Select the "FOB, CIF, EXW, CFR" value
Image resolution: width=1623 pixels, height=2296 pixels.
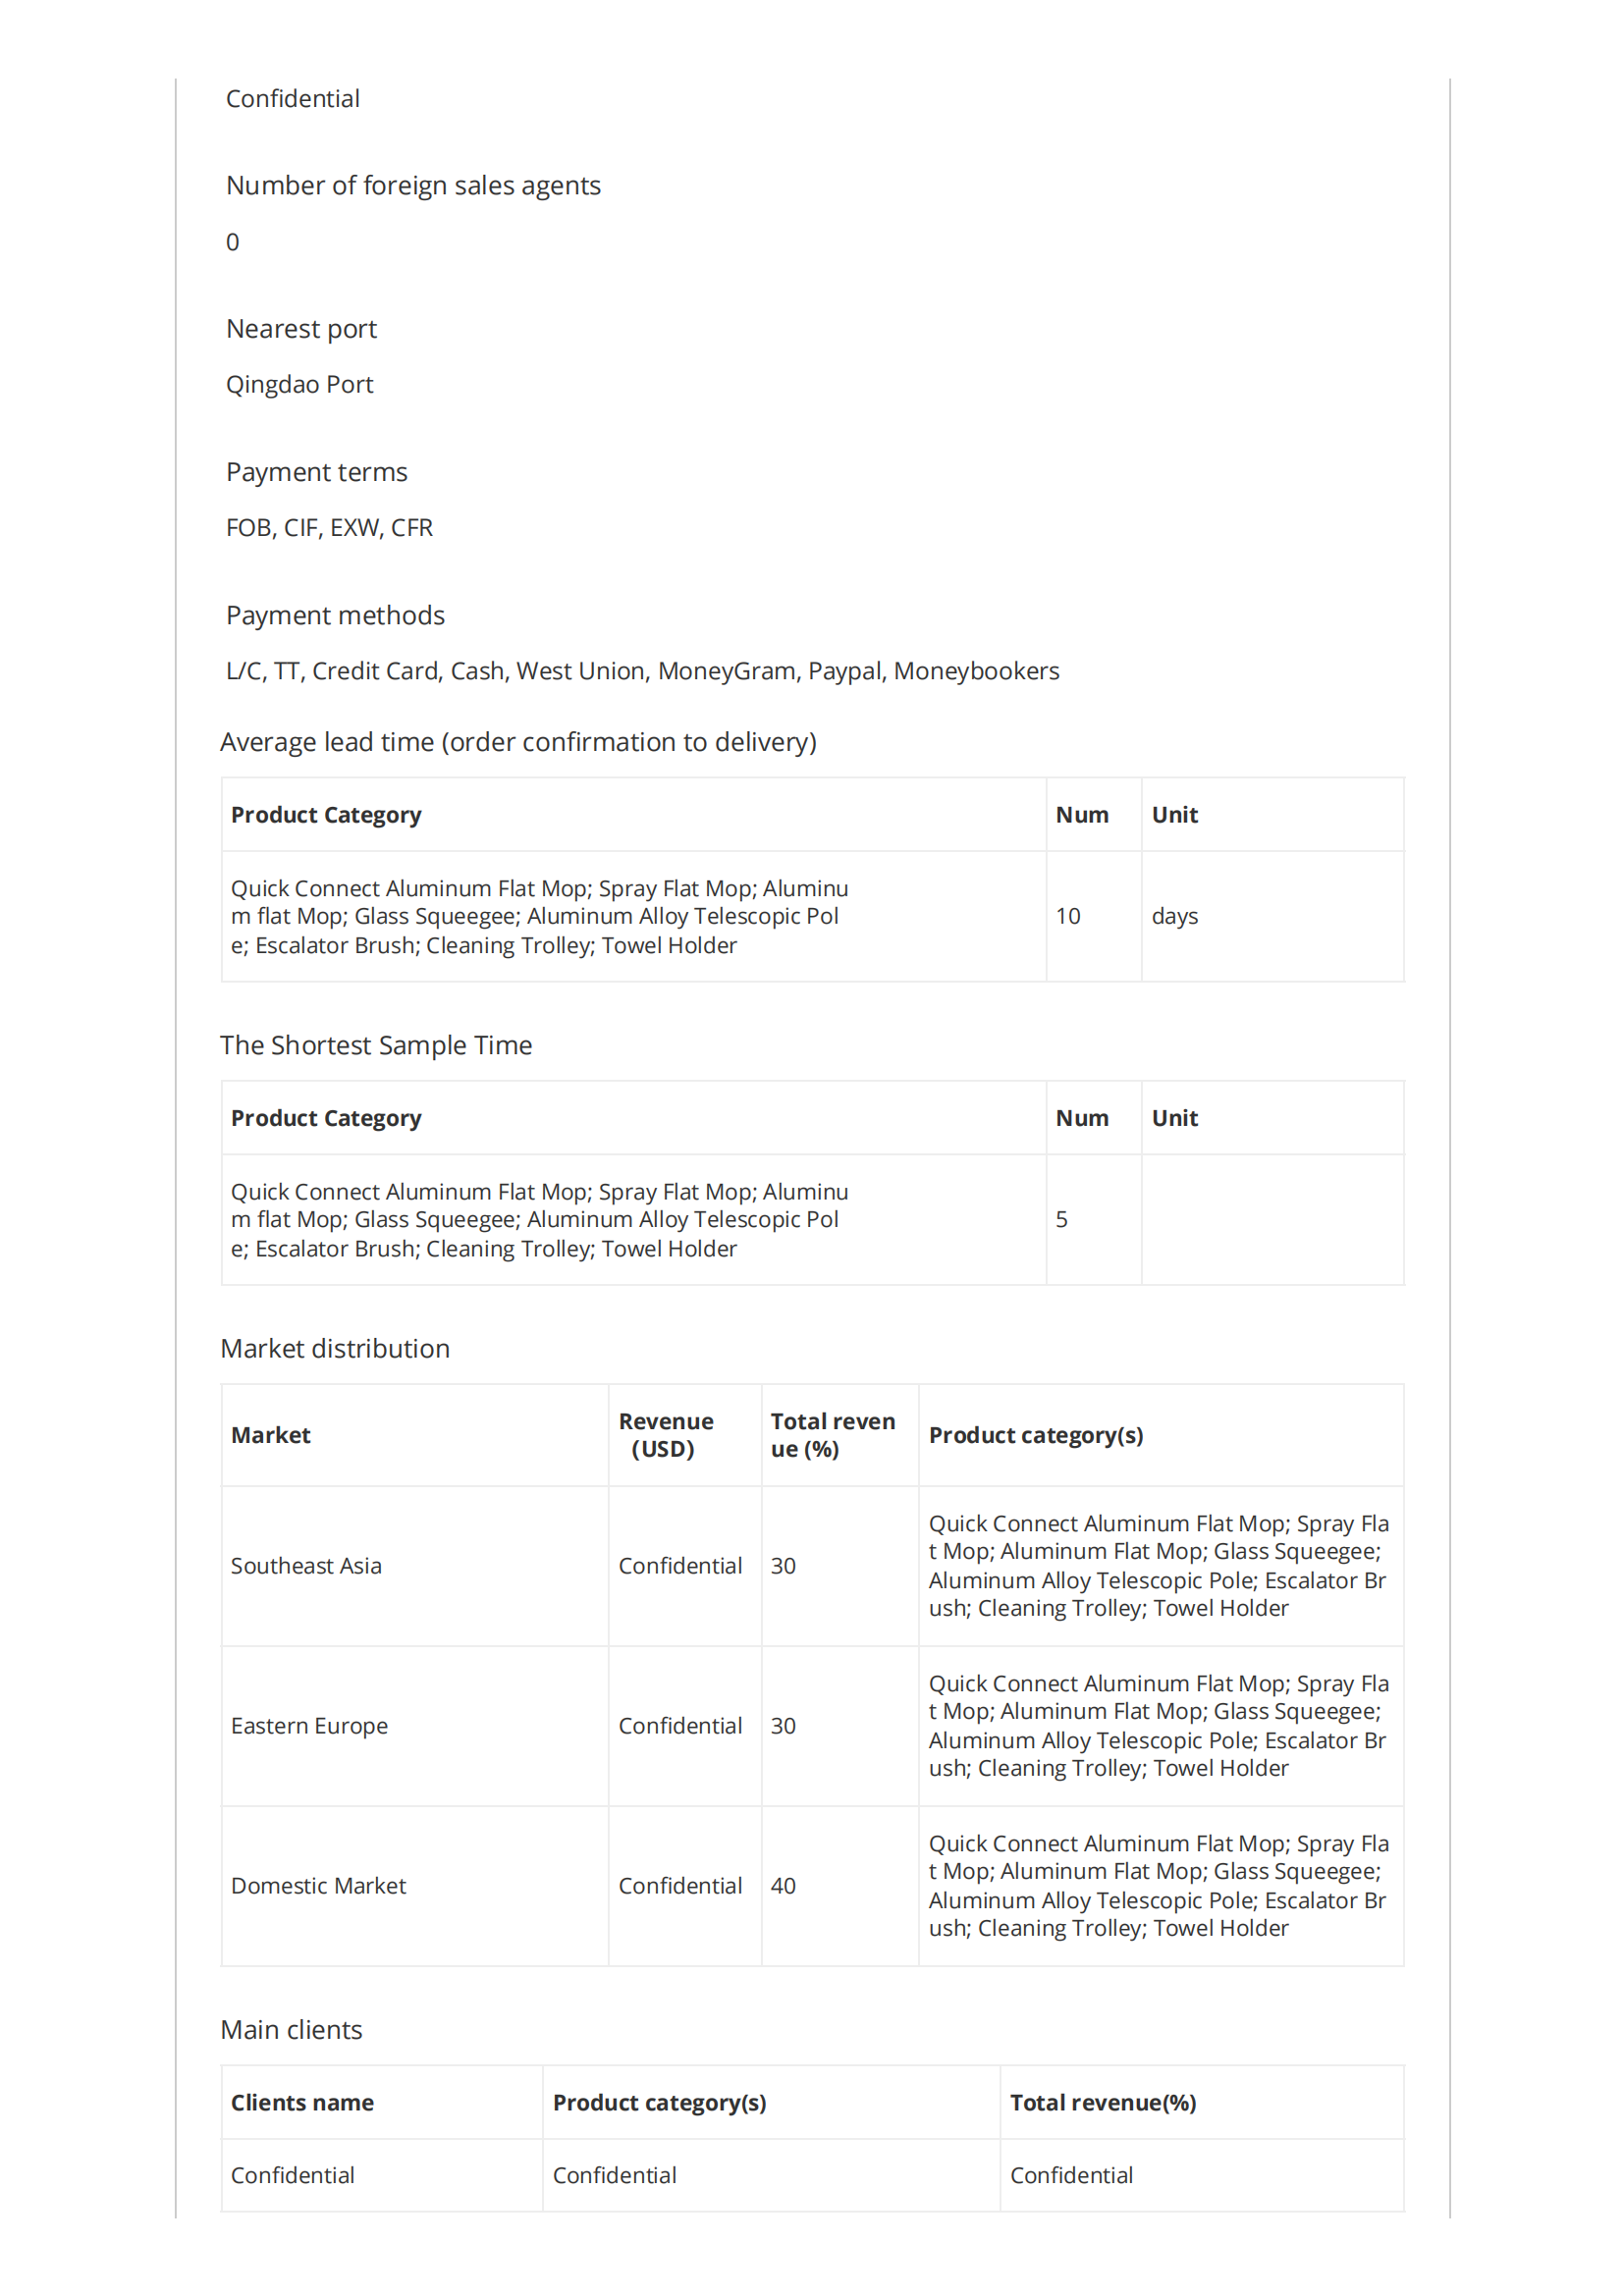[x=329, y=528]
